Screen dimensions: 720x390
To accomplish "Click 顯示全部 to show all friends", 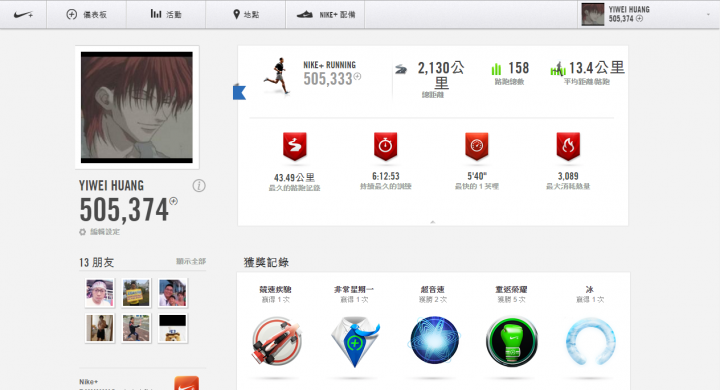I will click(191, 261).
